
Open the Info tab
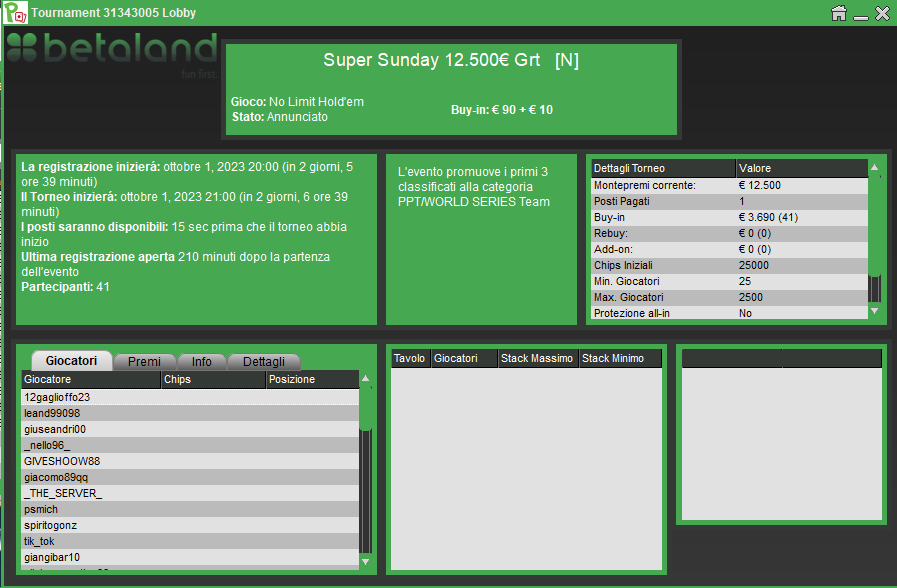(x=201, y=361)
